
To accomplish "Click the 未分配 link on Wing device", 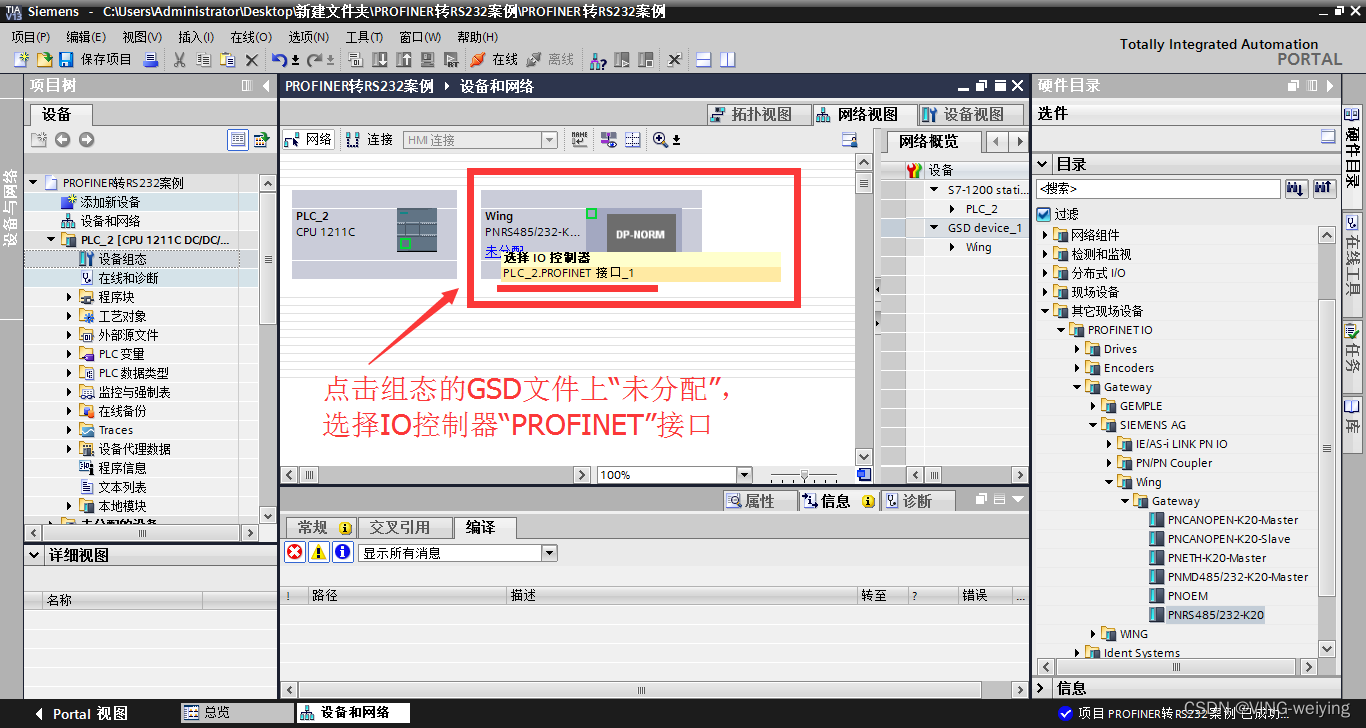I will pyautogui.click(x=503, y=250).
